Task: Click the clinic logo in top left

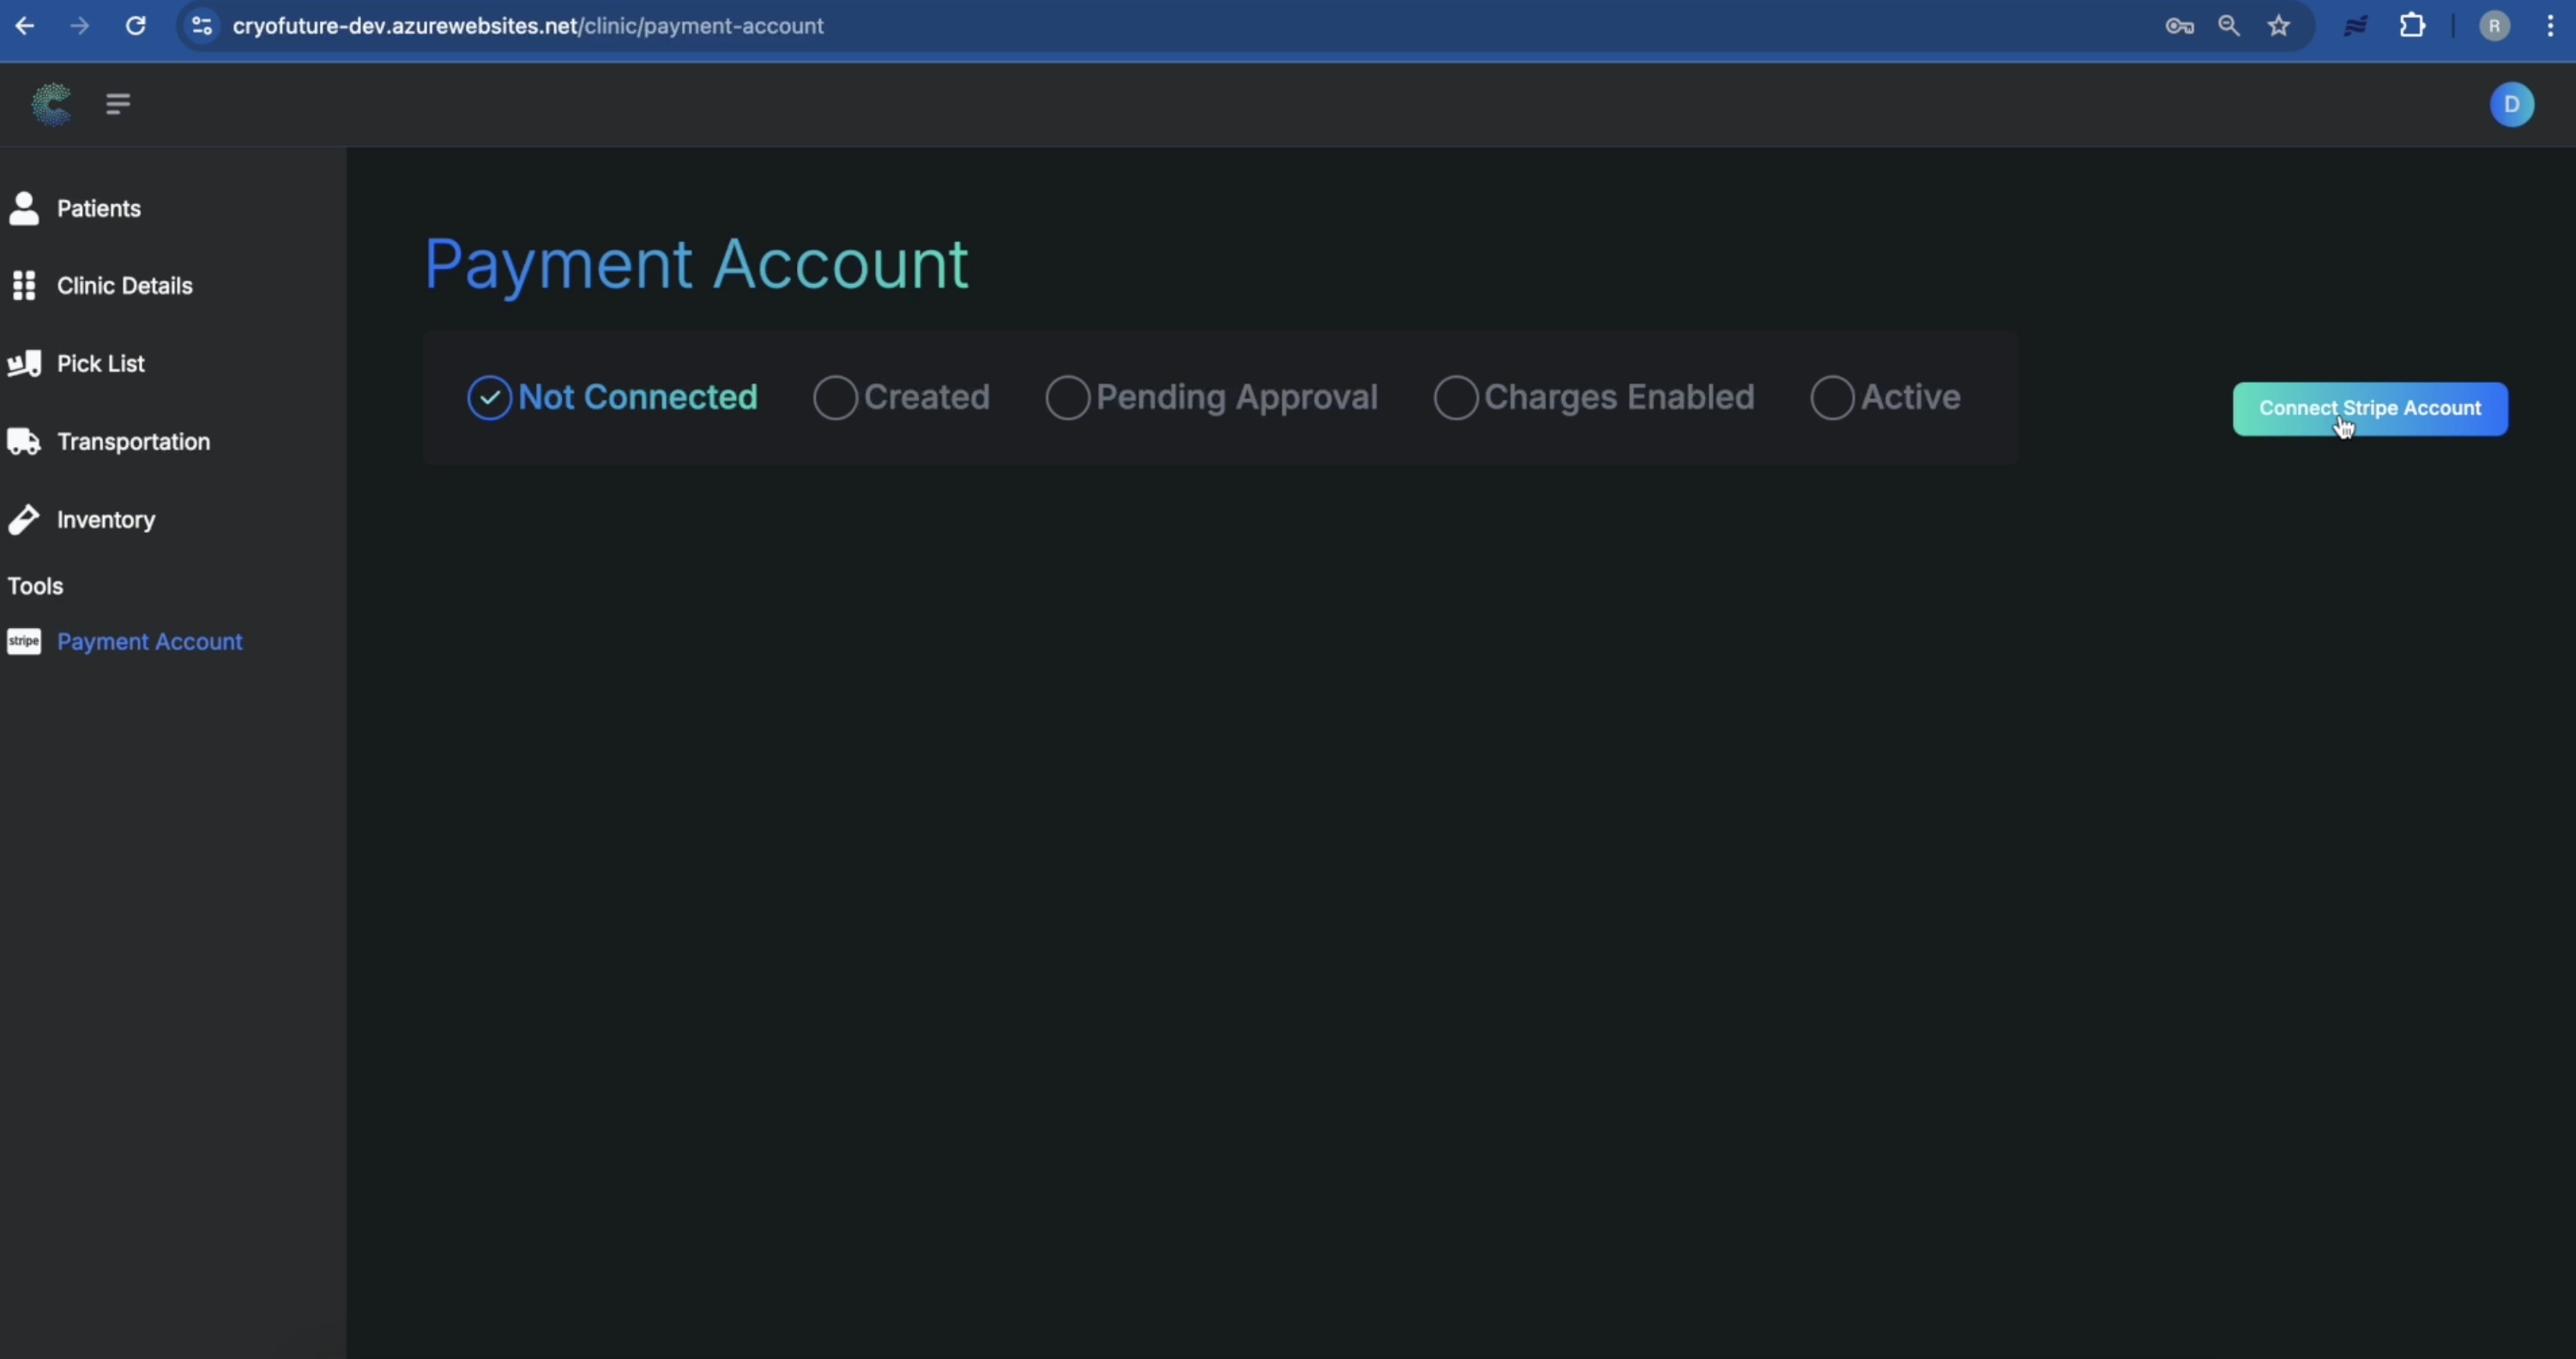Action: (x=50, y=104)
